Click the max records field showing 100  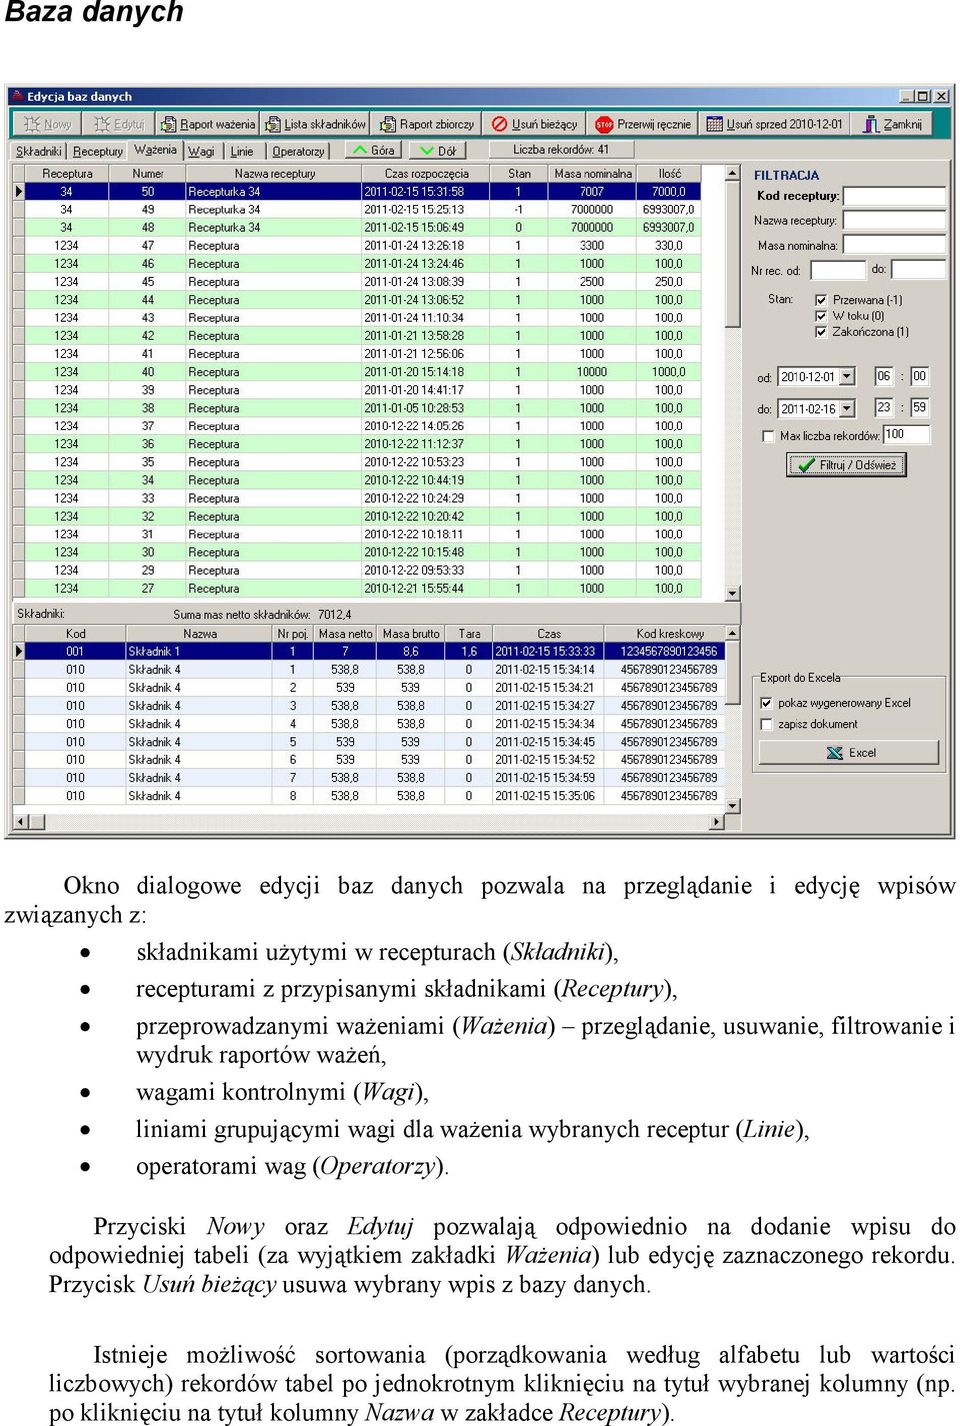[906, 434]
